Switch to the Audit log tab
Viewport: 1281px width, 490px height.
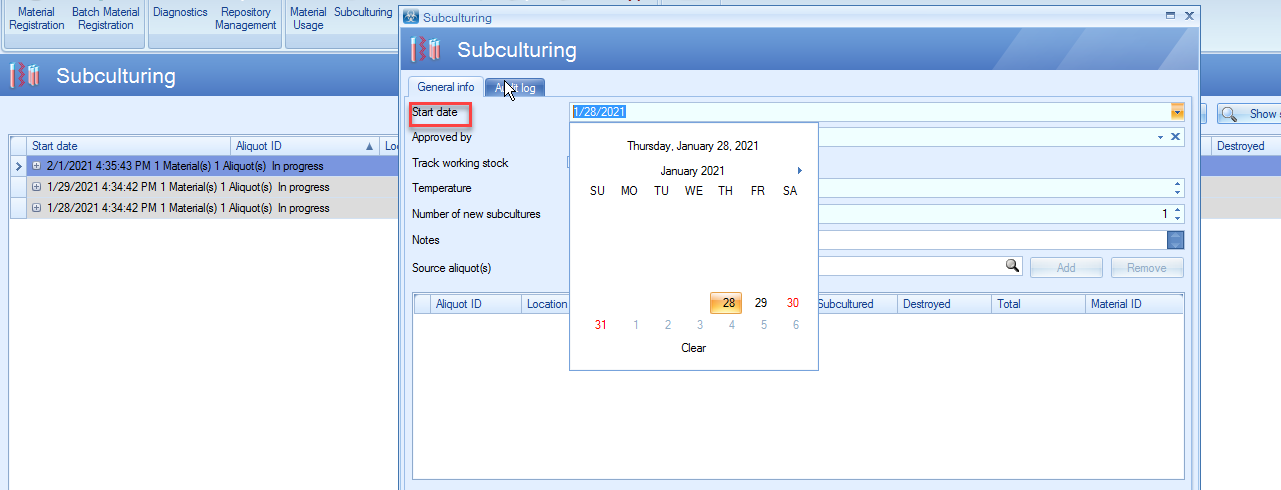point(515,88)
